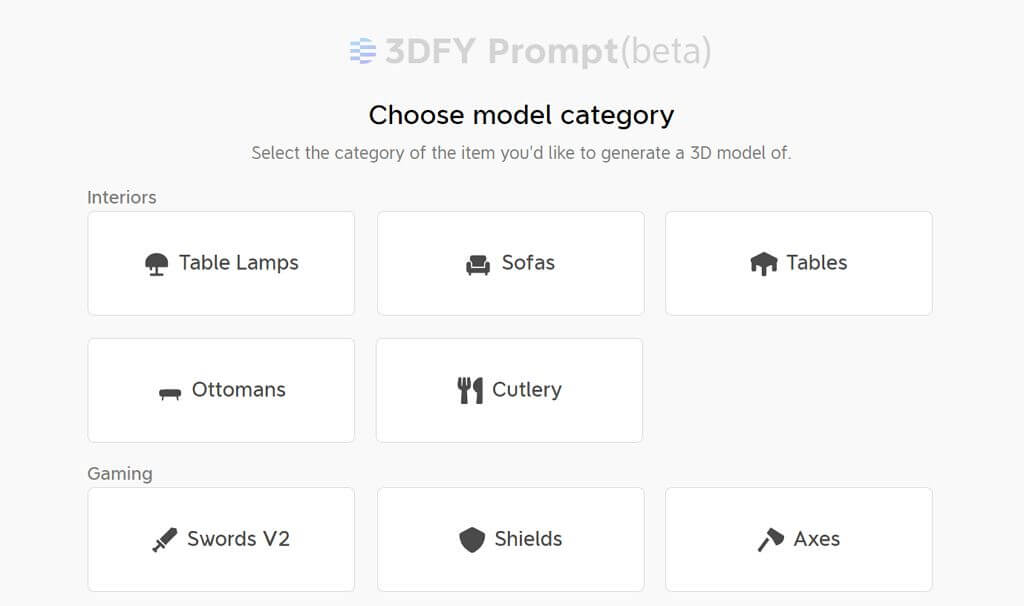Open the Table Lamps category
1024x606 pixels.
point(221,263)
